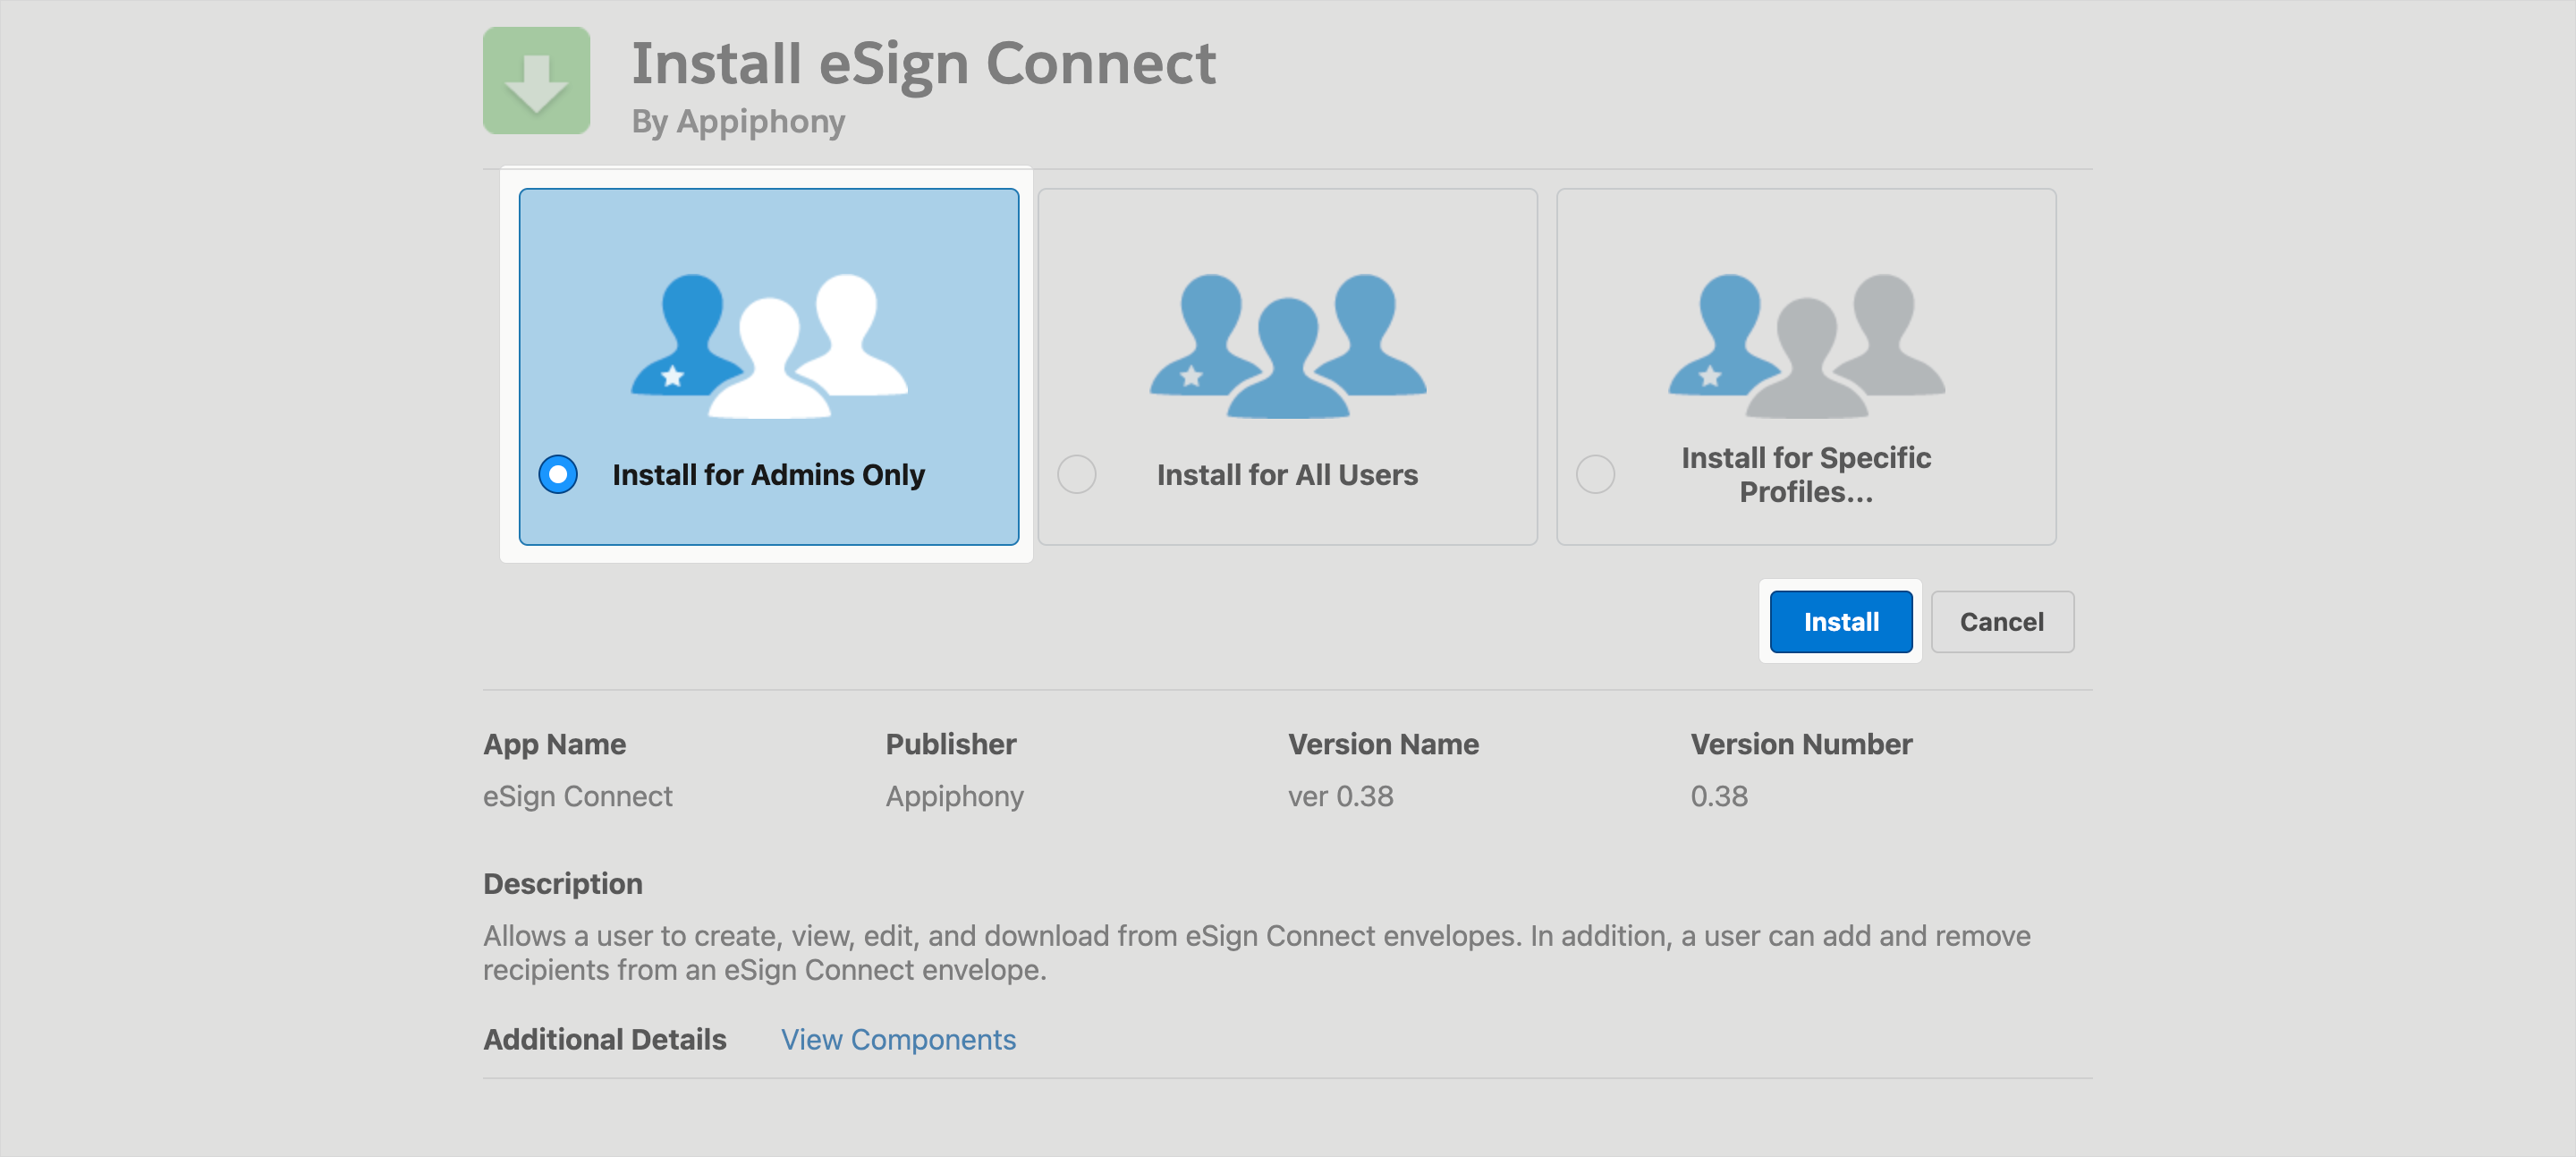Click the green download arrow package icon
The image size is (2576, 1157).
tap(536, 81)
